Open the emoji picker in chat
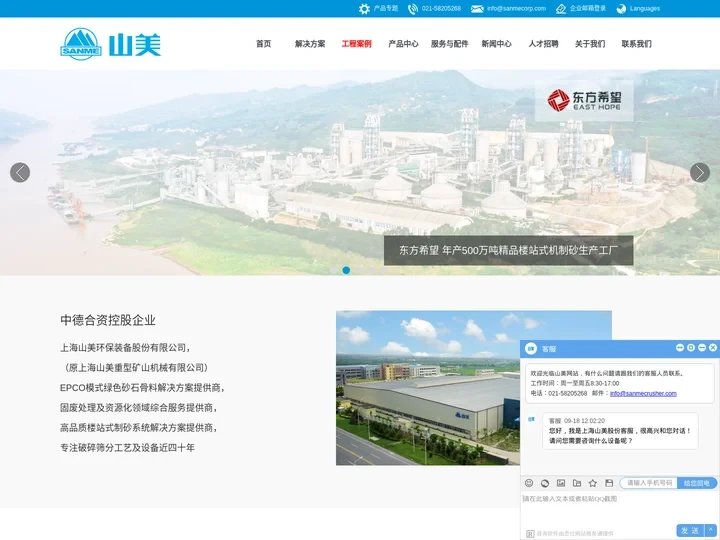 (529, 483)
